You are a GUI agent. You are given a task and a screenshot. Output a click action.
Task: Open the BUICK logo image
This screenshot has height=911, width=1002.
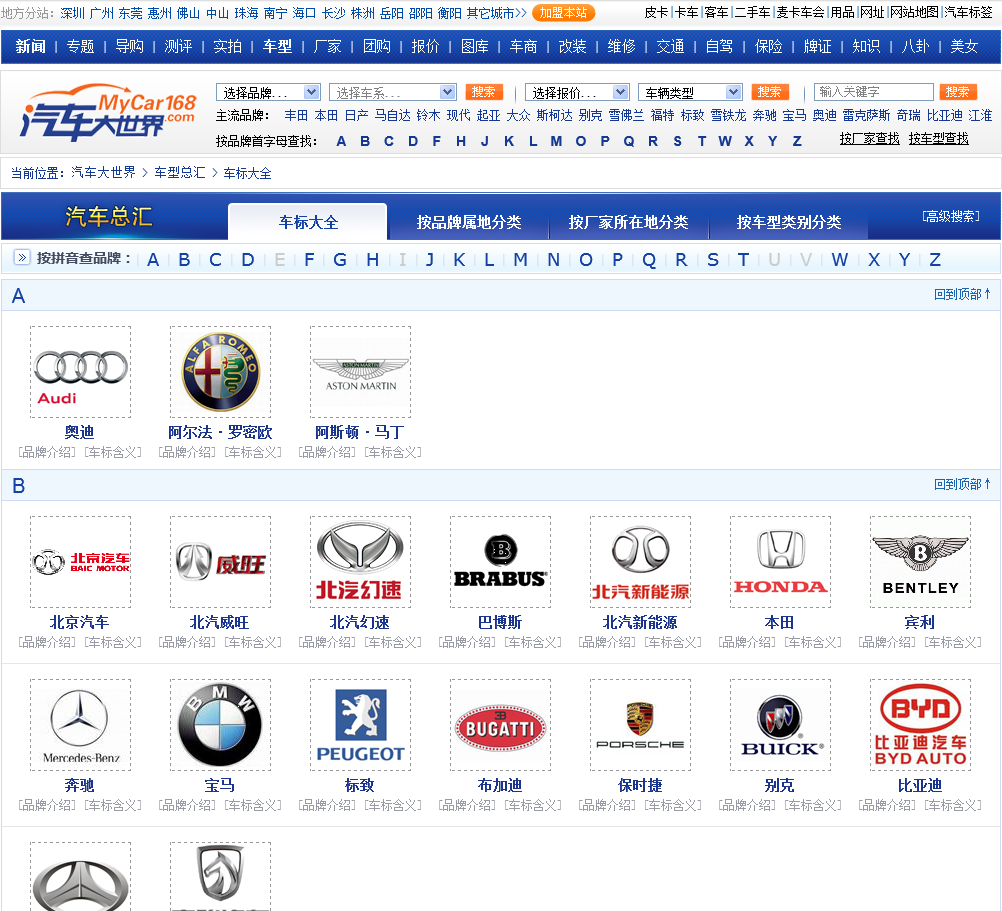click(x=780, y=724)
